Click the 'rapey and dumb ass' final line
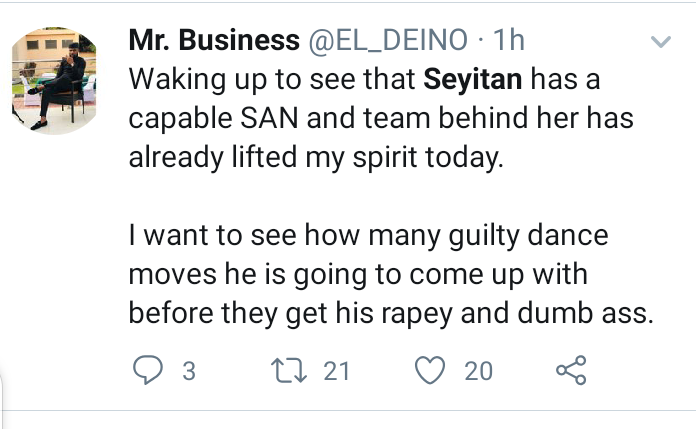The image size is (696, 429). point(390,313)
